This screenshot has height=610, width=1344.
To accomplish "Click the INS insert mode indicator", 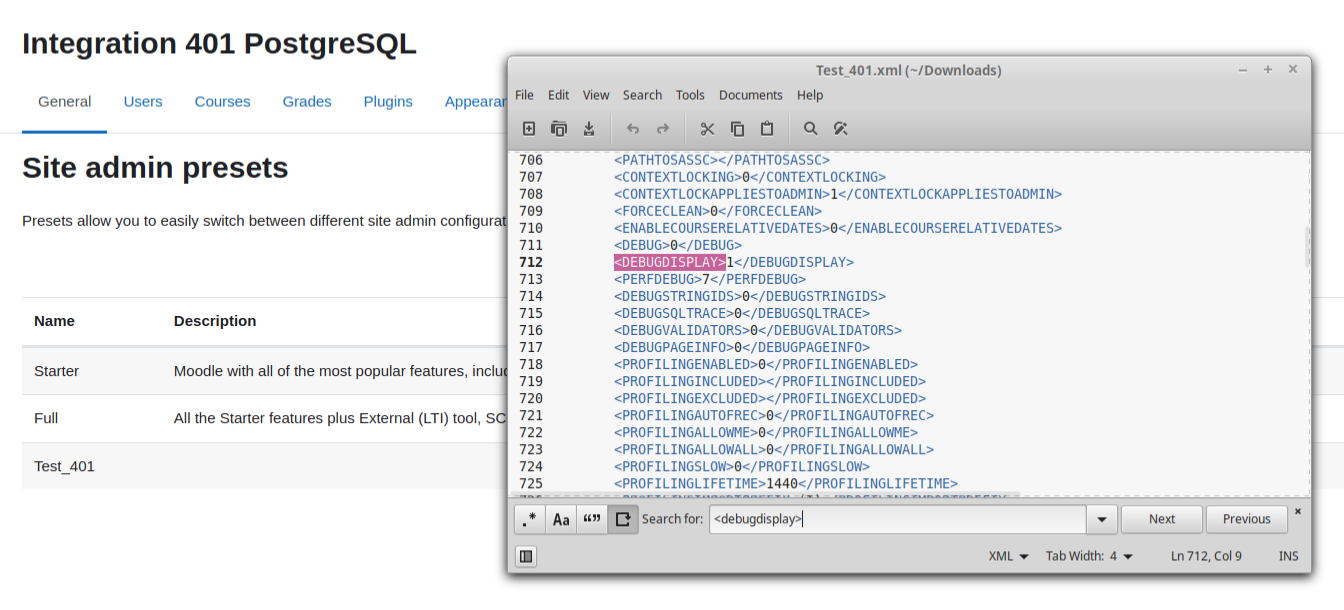I will pyautogui.click(x=1288, y=556).
